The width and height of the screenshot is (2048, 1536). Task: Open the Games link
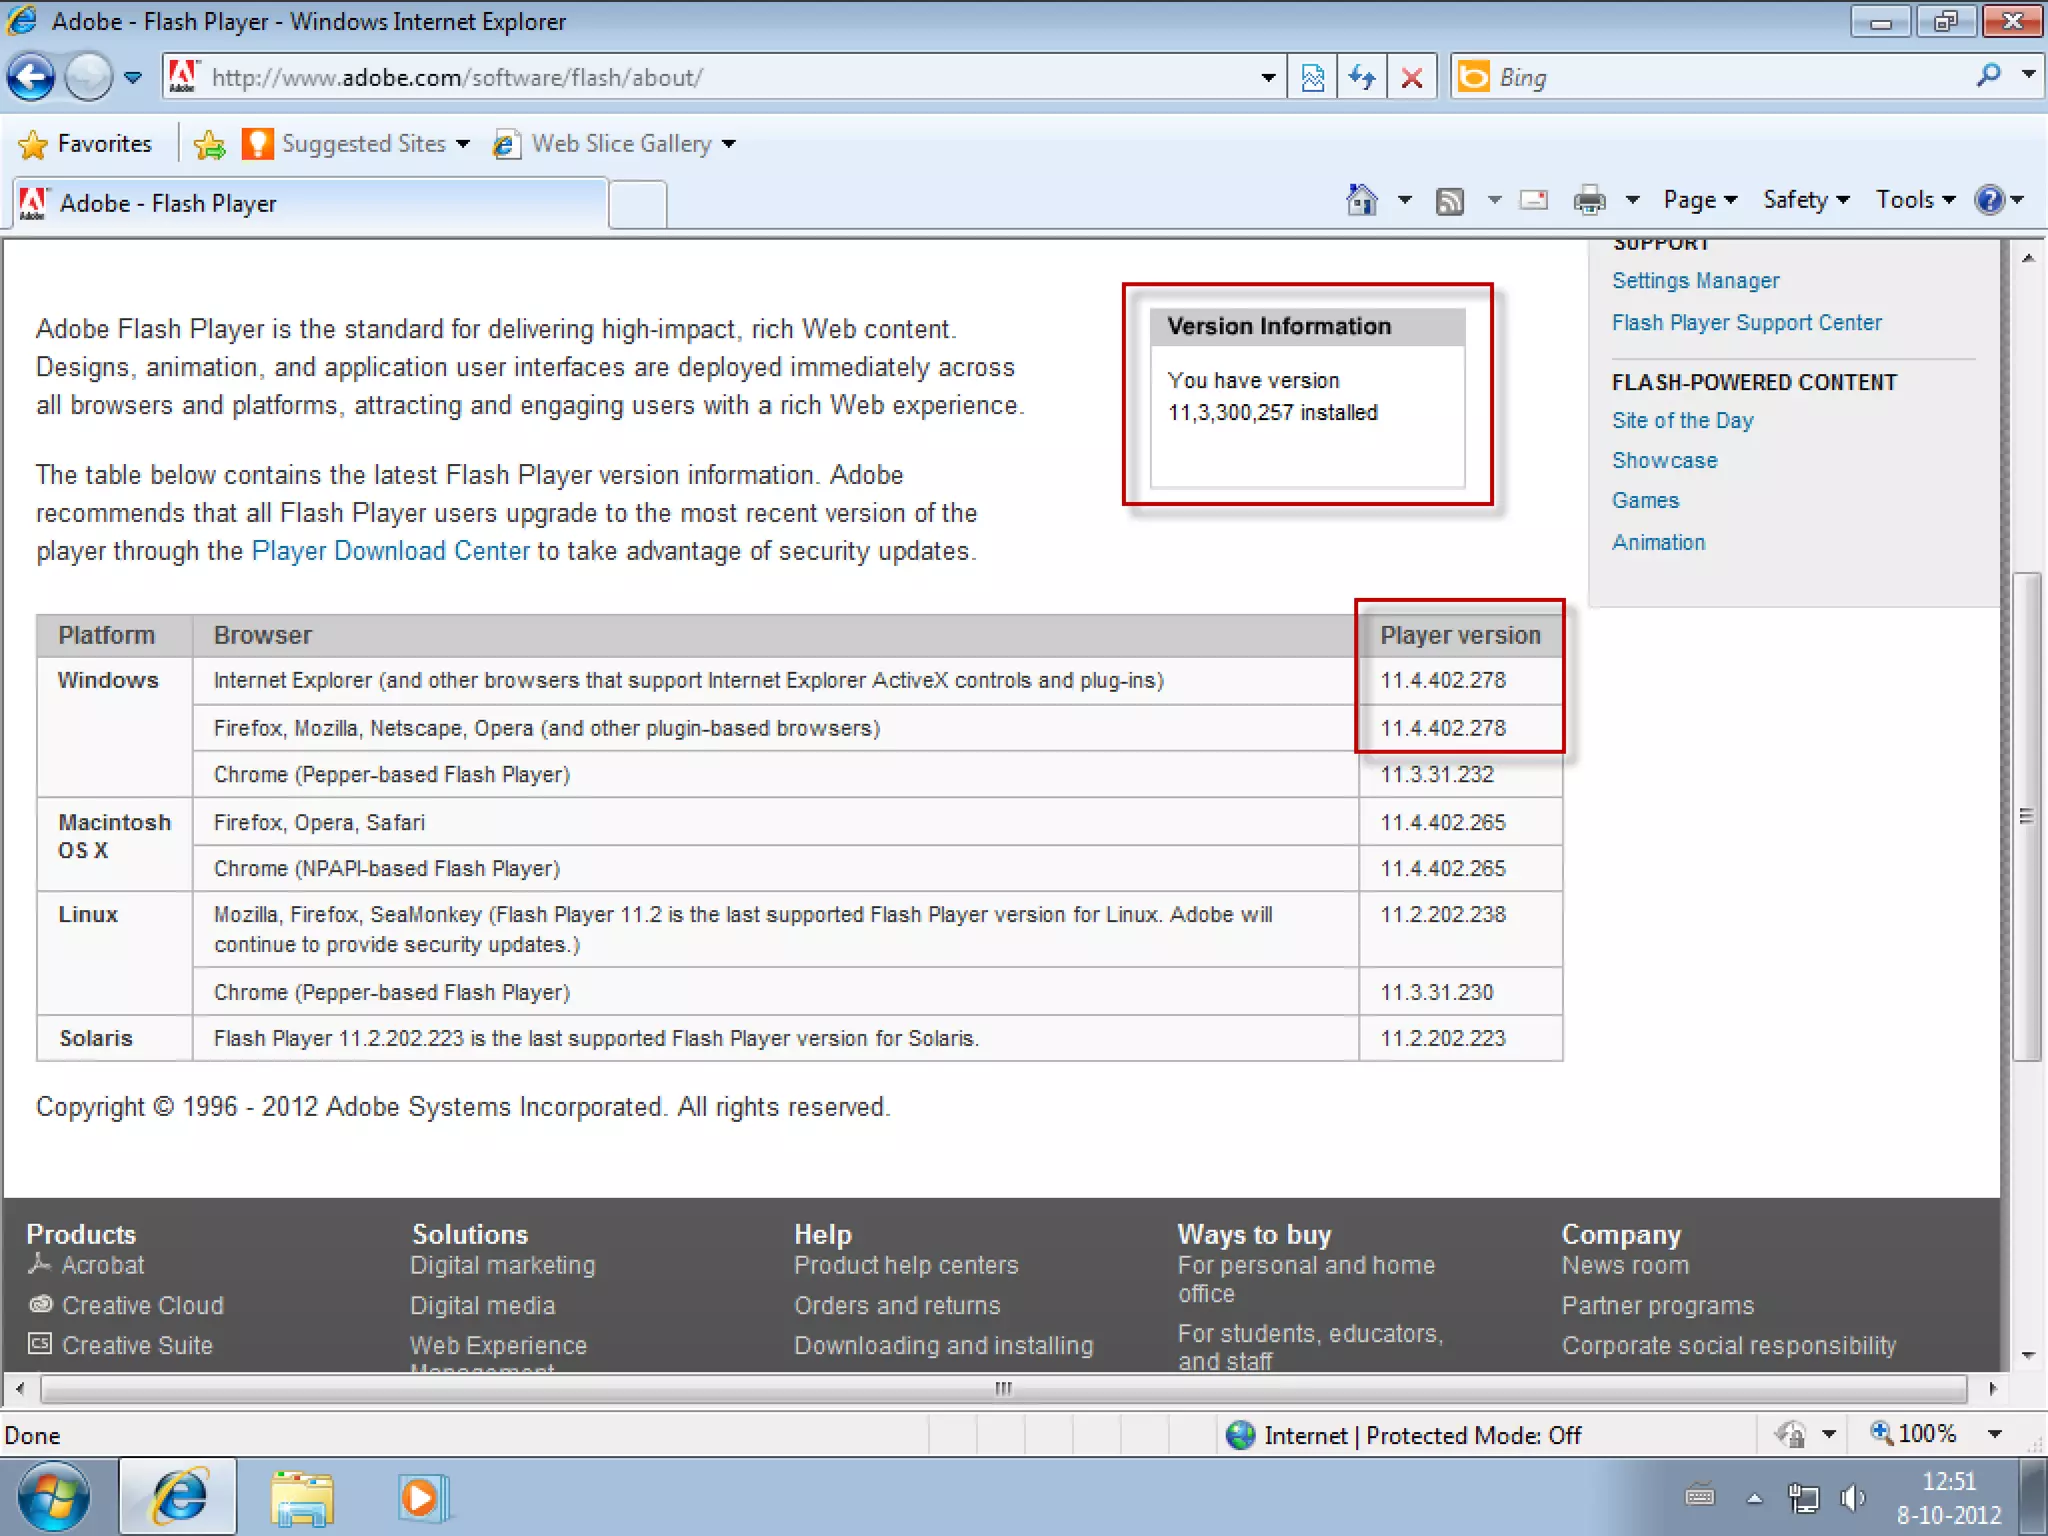(x=1645, y=501)
